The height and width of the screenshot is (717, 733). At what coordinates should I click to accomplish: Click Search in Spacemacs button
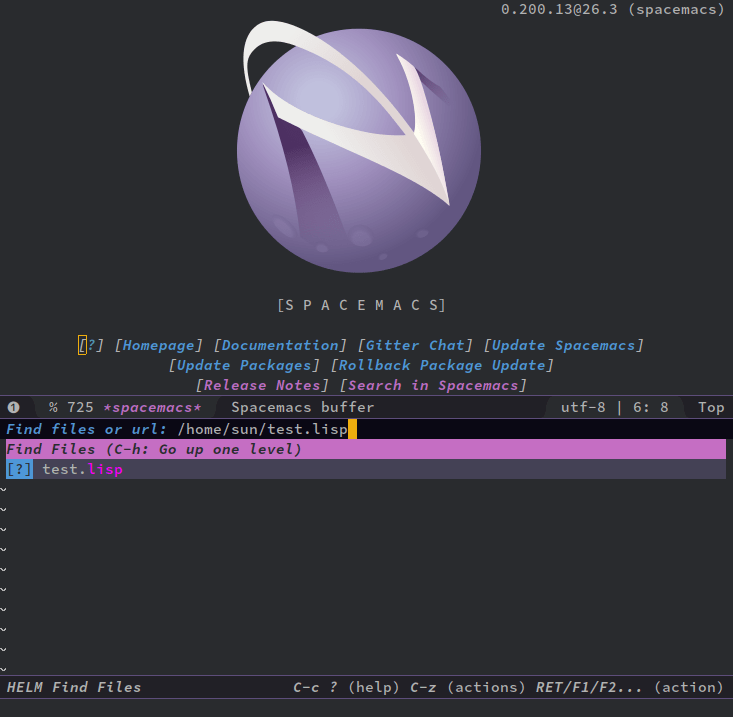pos(433,386)
